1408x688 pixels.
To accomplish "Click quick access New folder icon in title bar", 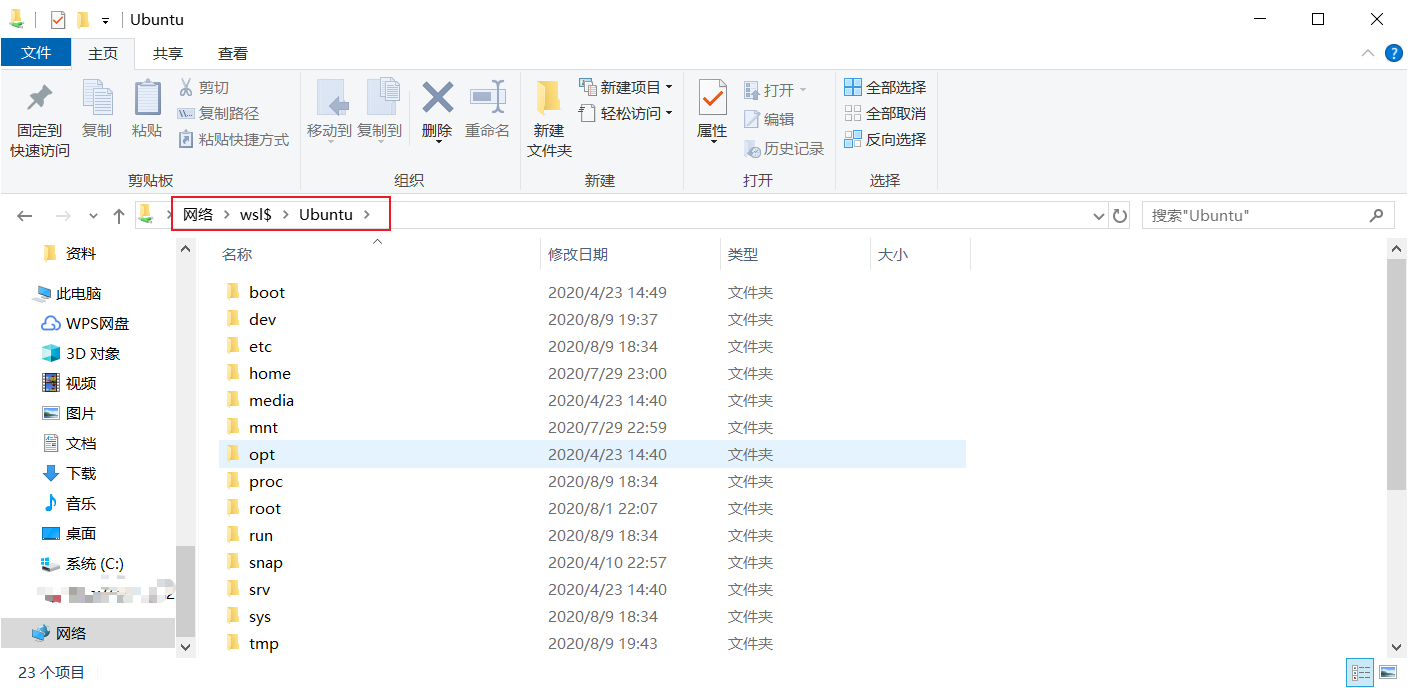I will (83, 19).
